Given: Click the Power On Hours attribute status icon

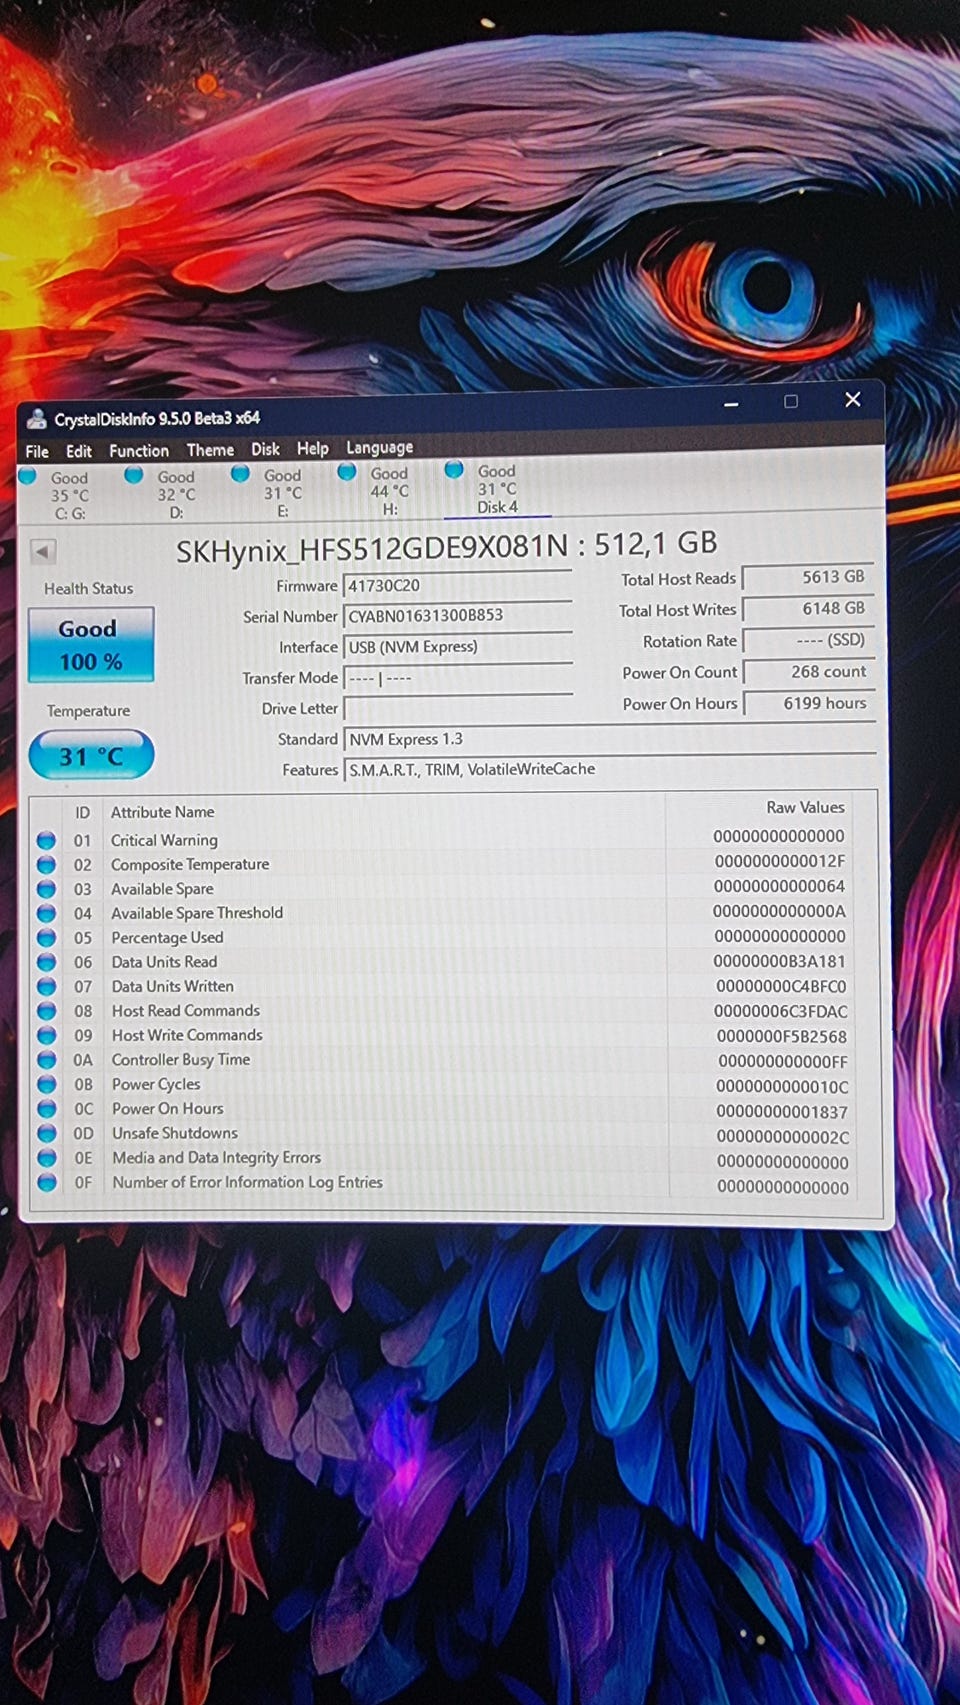Looking at the screenshot, I should tap(46, 1109).
